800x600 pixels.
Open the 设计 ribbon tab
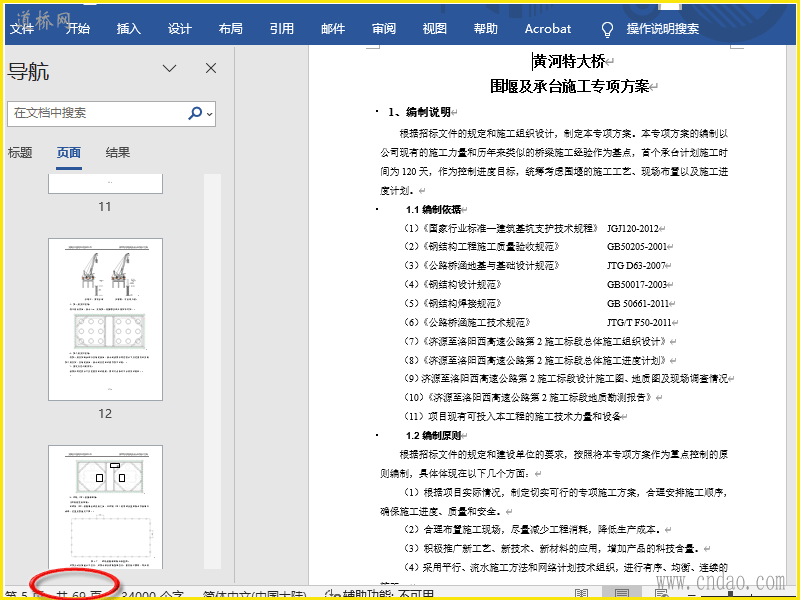click(x=180, y=29)
